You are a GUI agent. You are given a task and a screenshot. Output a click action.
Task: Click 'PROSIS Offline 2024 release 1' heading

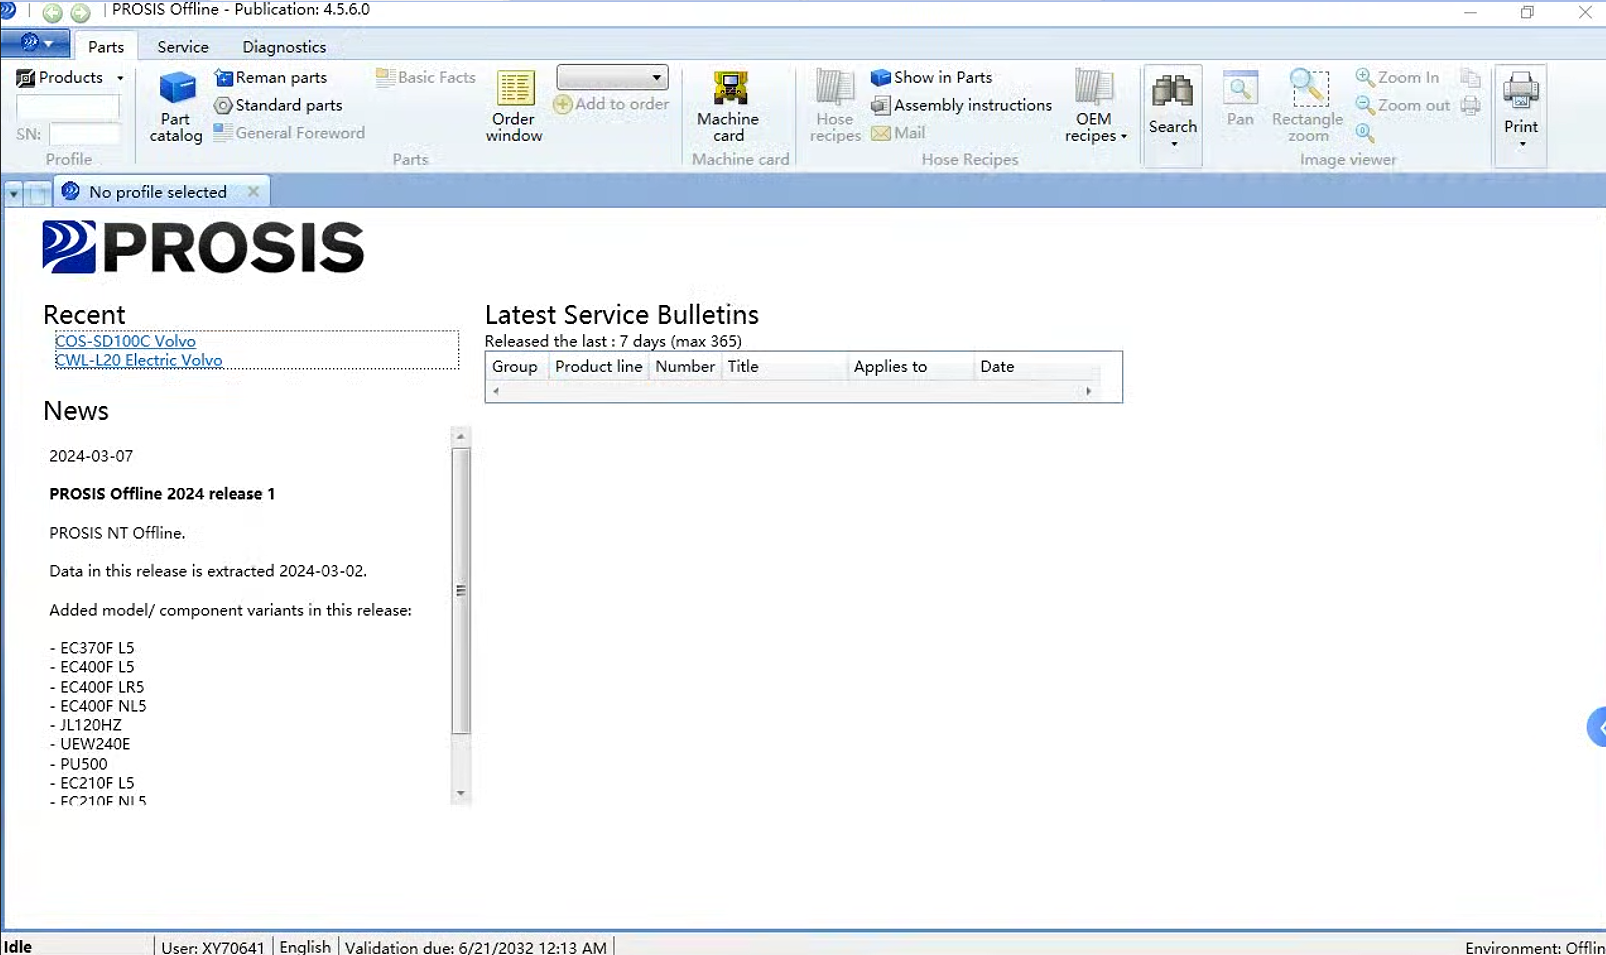[162, 494]
